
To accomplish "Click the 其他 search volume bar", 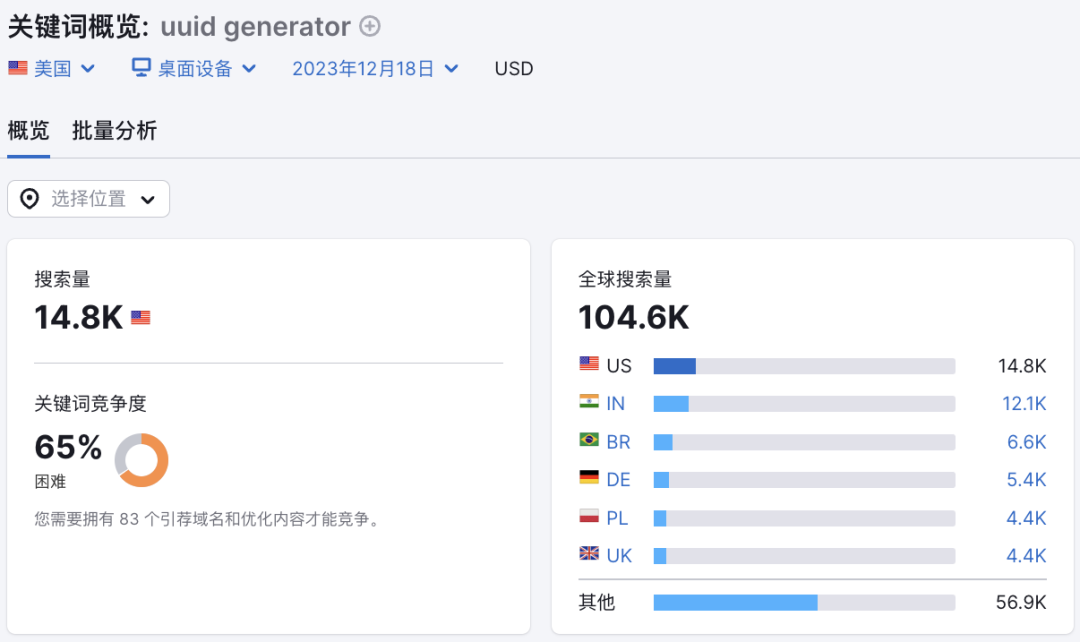I will (x=735, y=602).
